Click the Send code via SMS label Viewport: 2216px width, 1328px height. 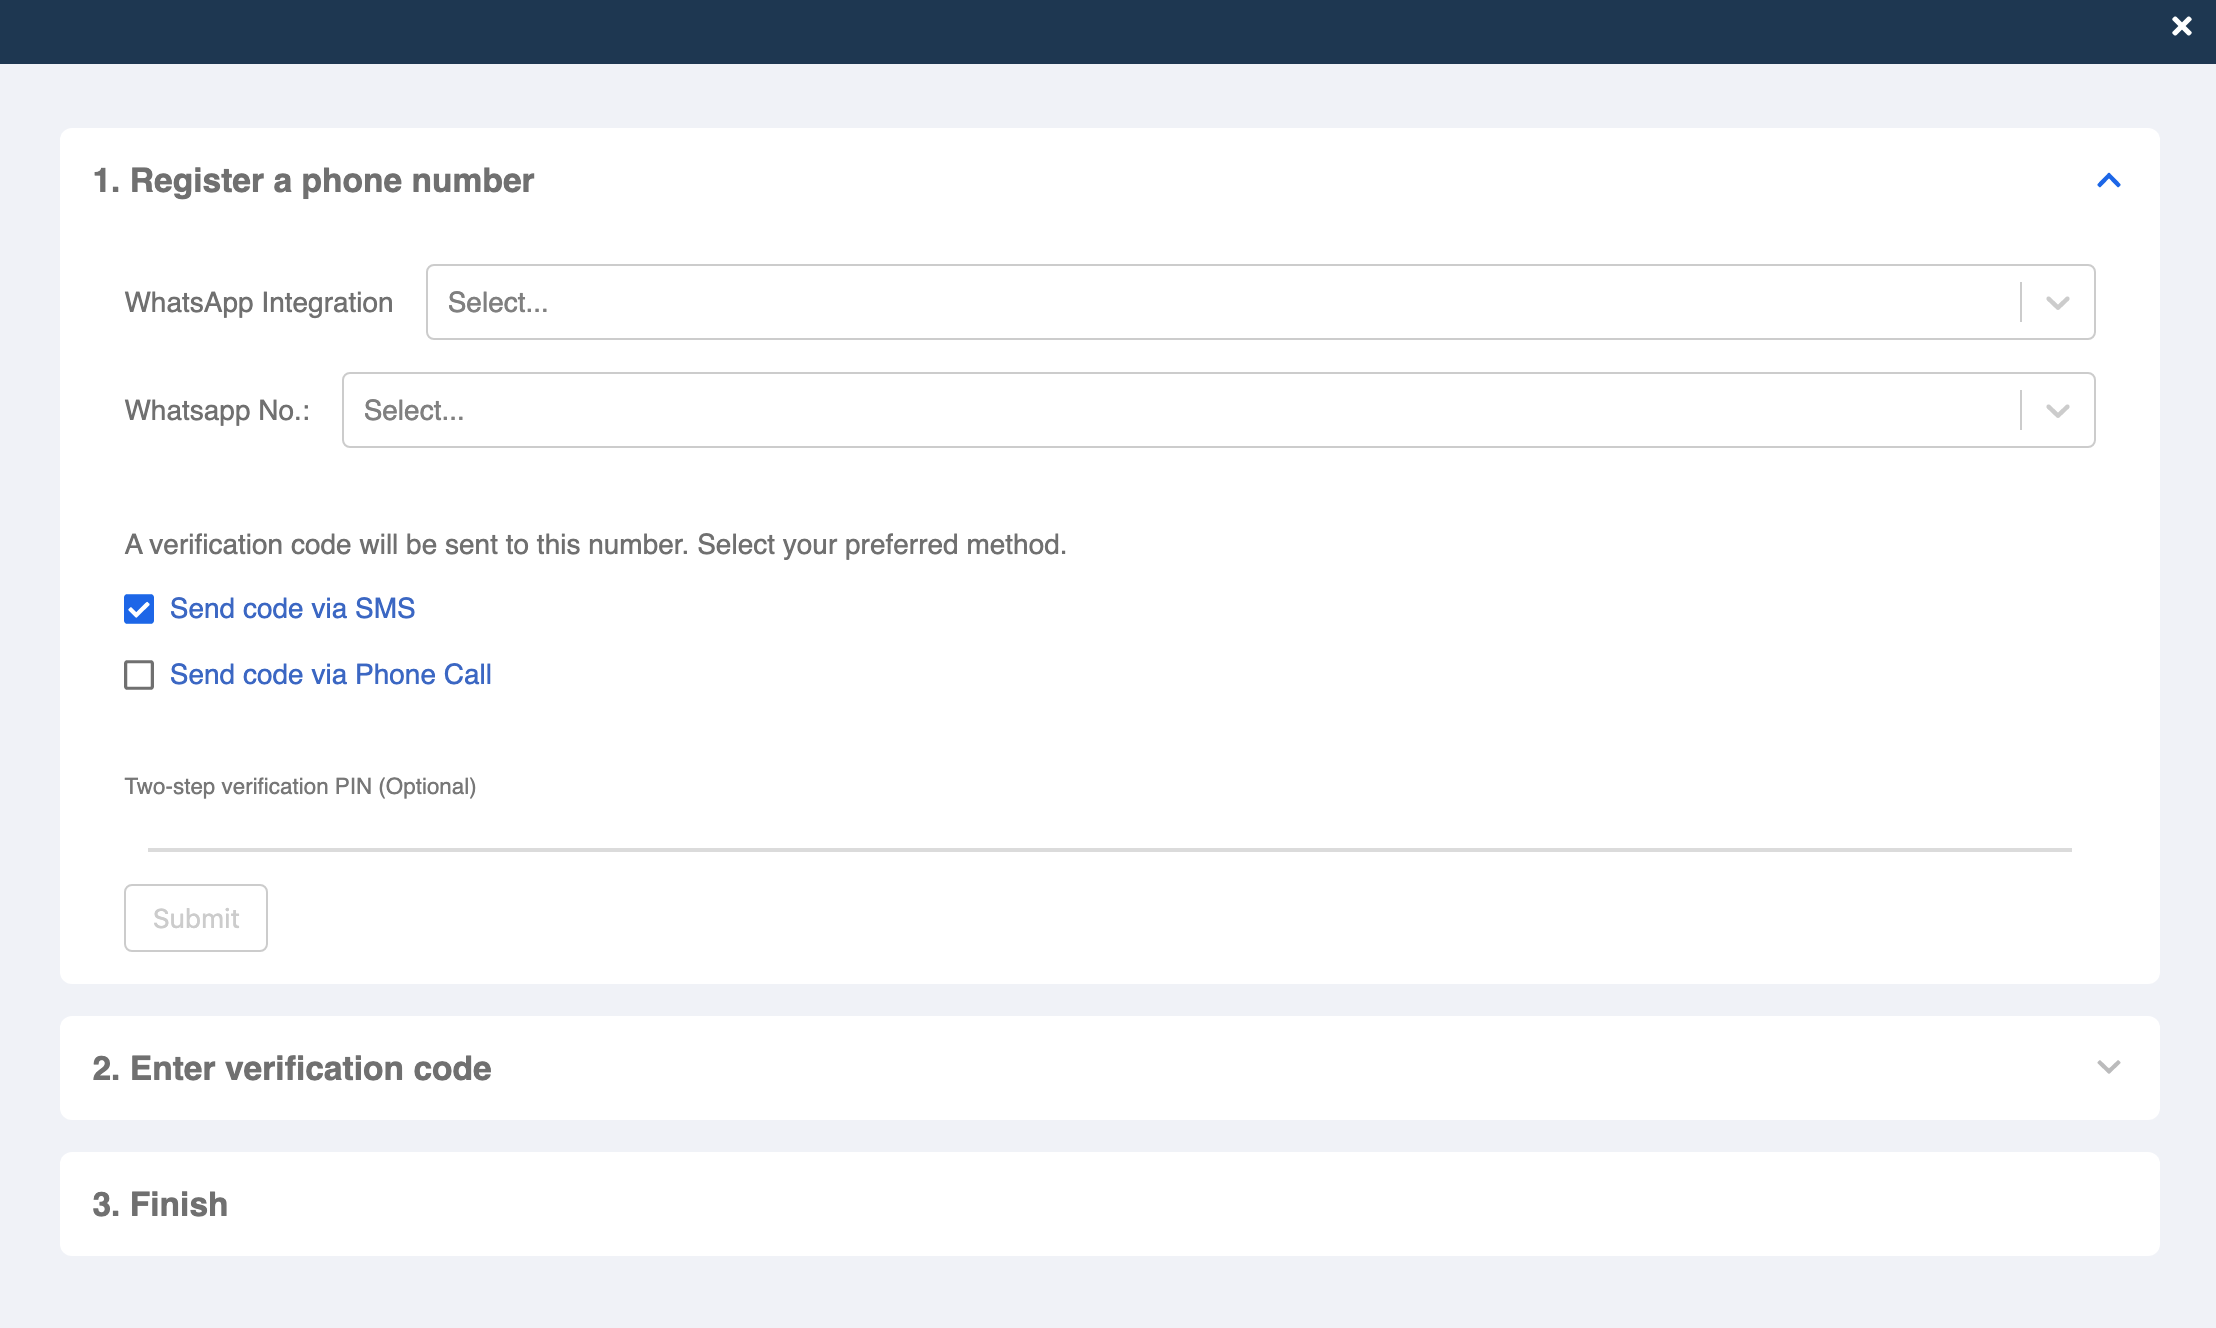292,608
